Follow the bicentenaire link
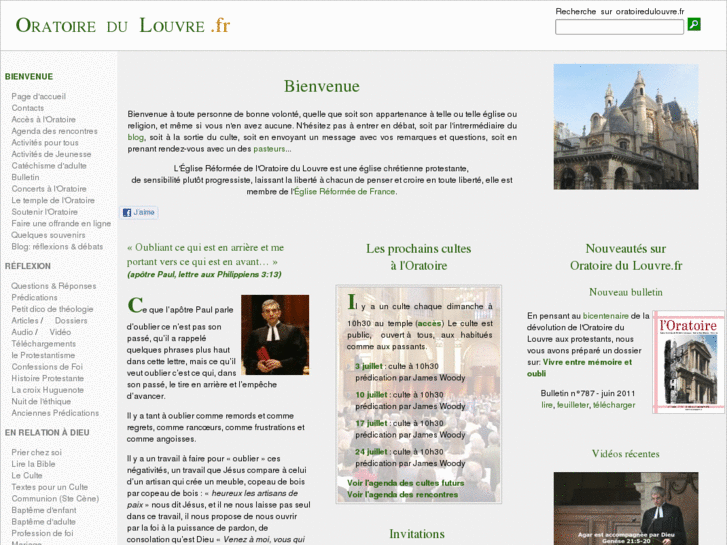This screenshot has height=545, width=727. pos(606,316)
